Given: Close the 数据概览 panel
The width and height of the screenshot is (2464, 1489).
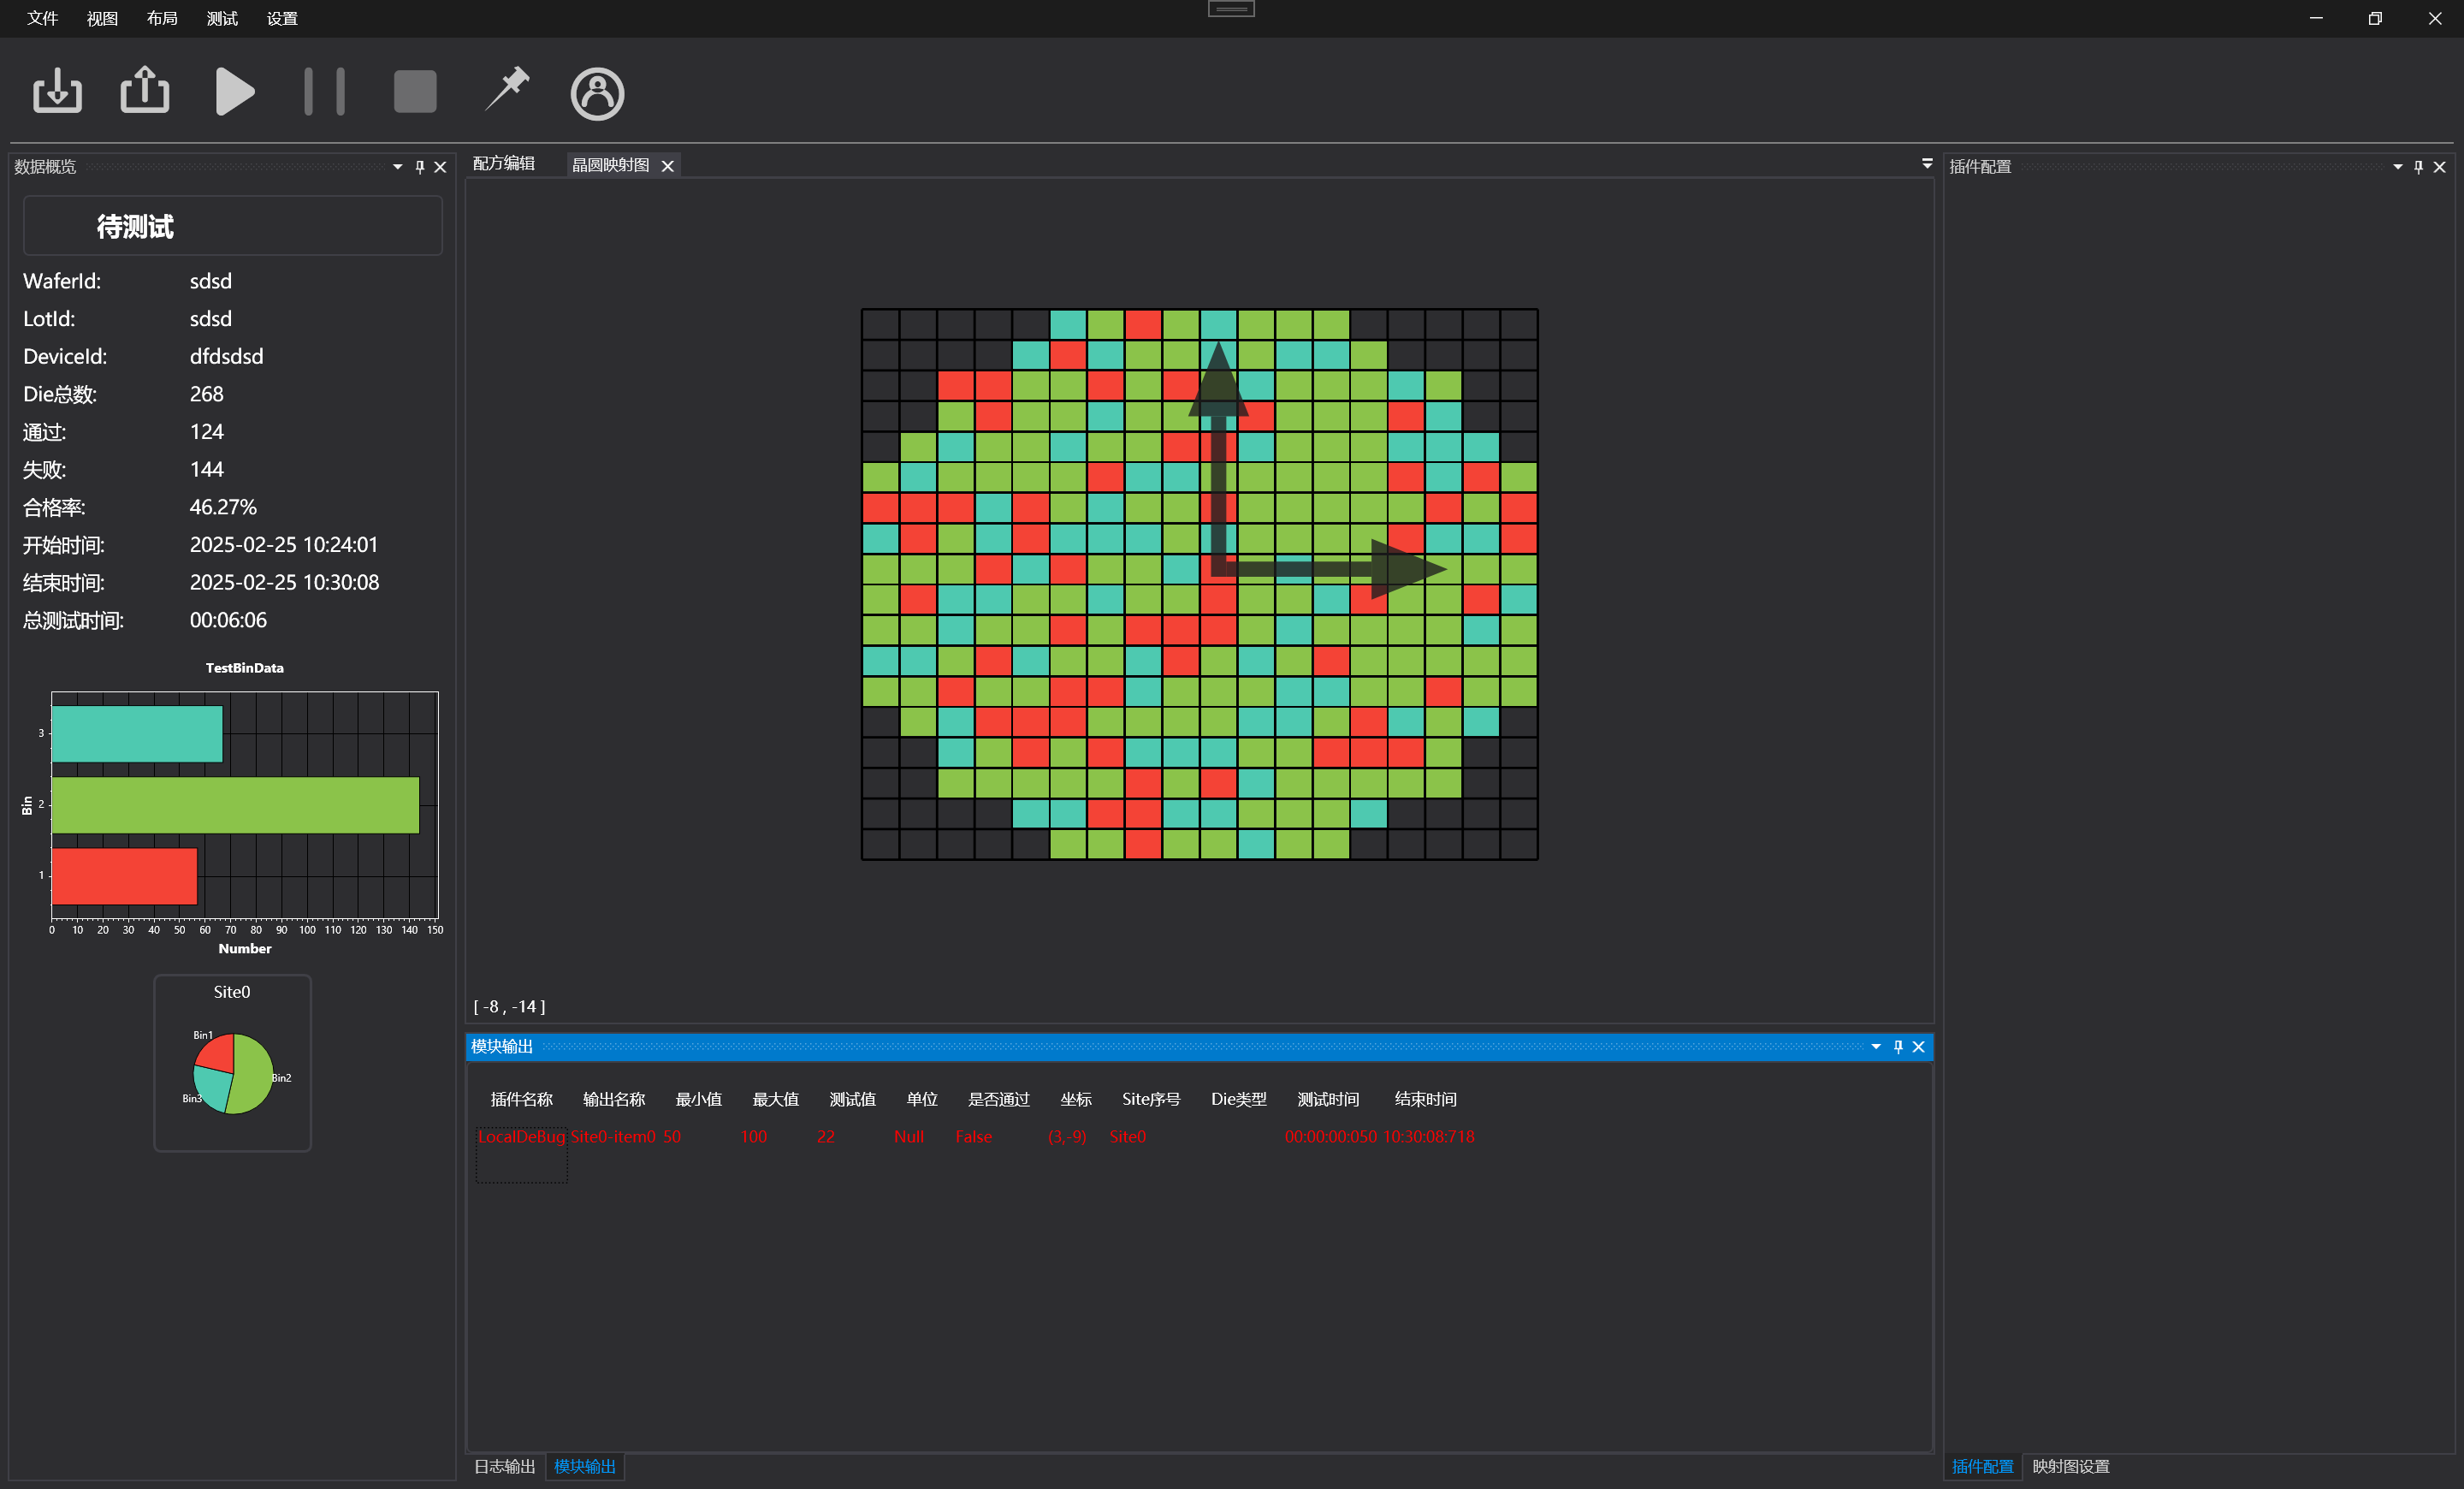Looking at the screenshot, I should (x=440, y=167).
